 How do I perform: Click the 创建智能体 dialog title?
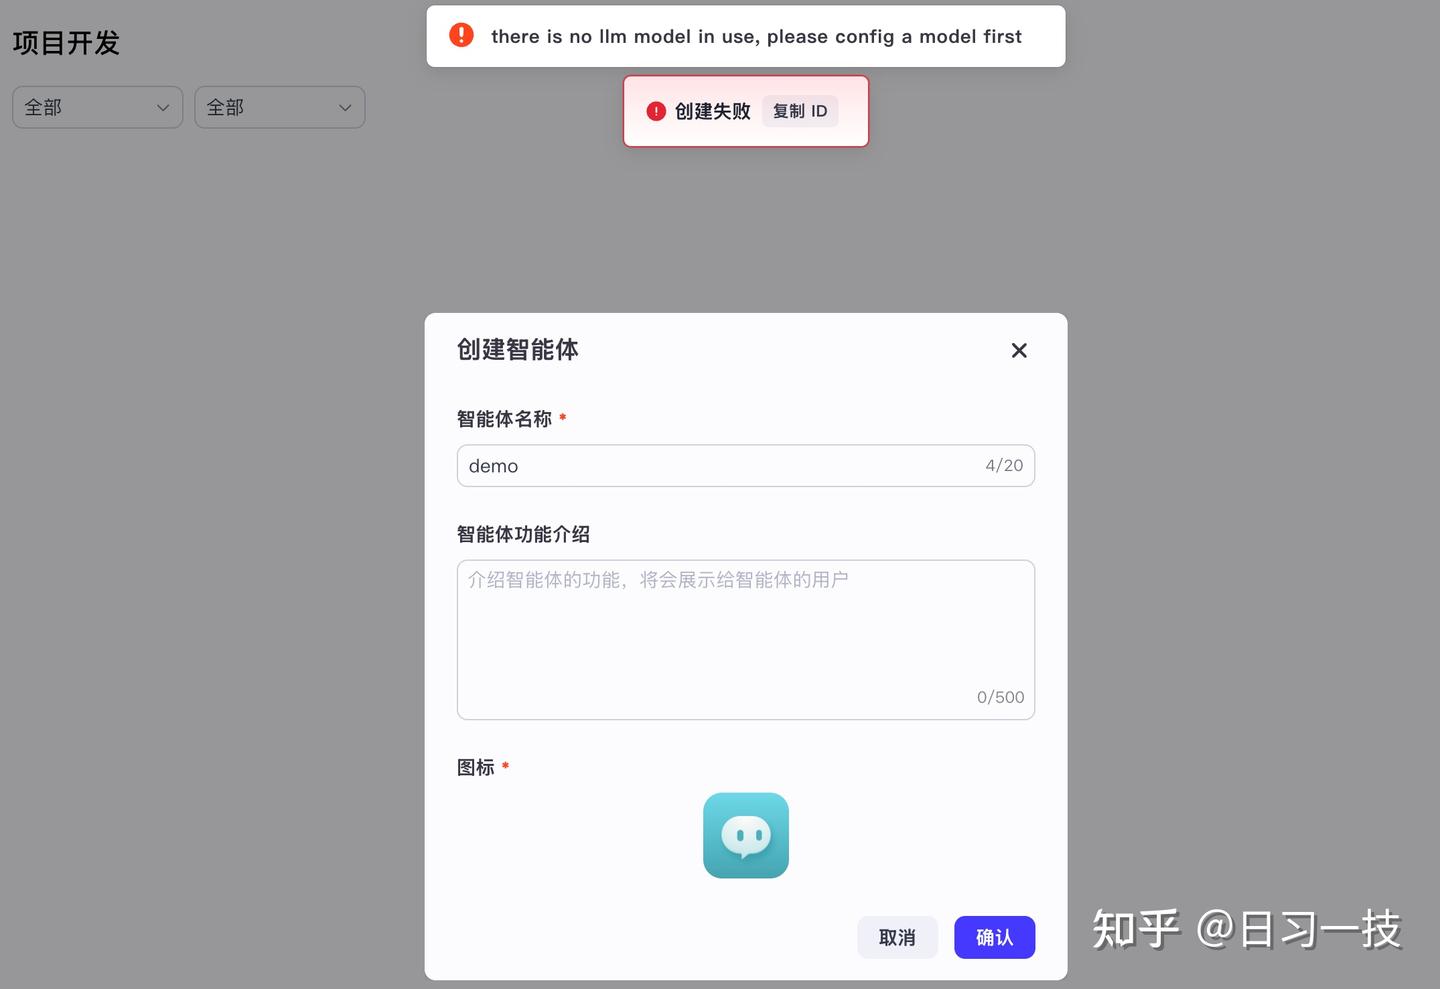[x=517, y=349]
